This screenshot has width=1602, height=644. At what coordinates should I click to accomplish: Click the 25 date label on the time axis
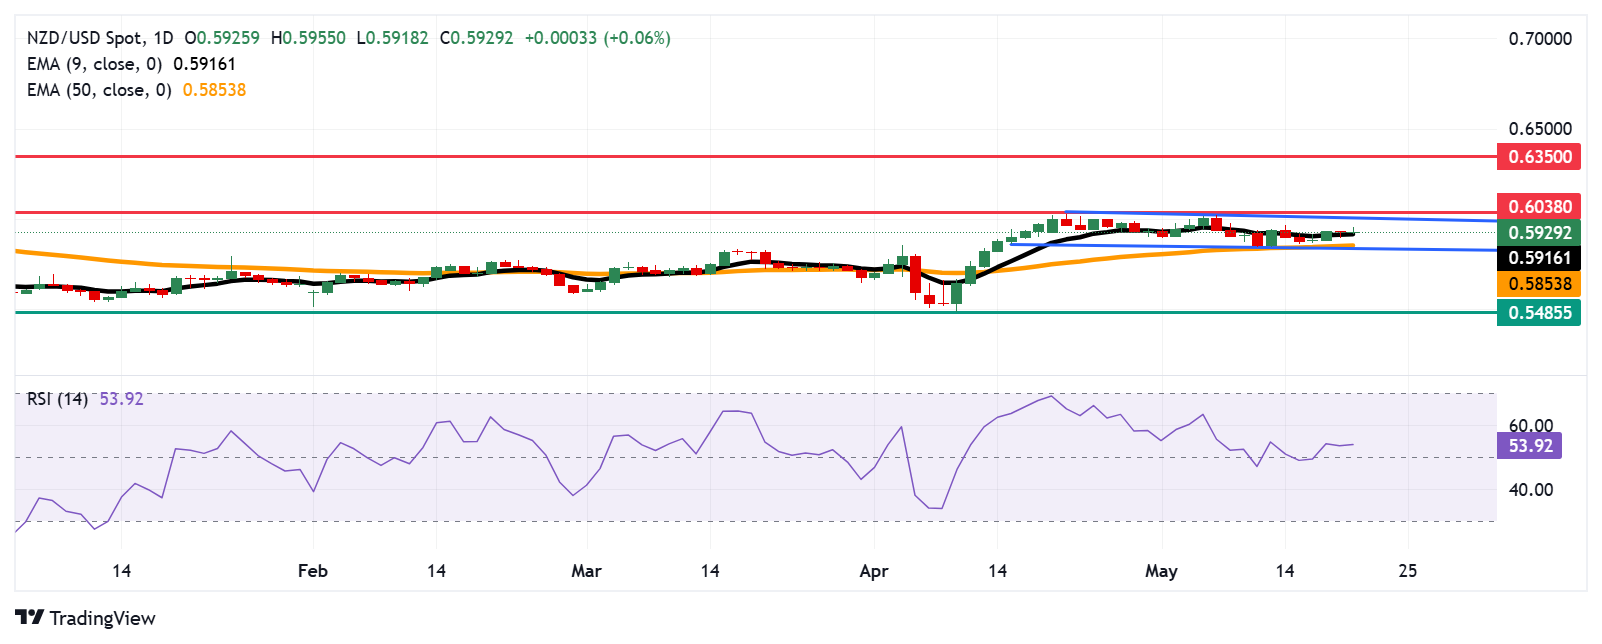pos(1407,571)
